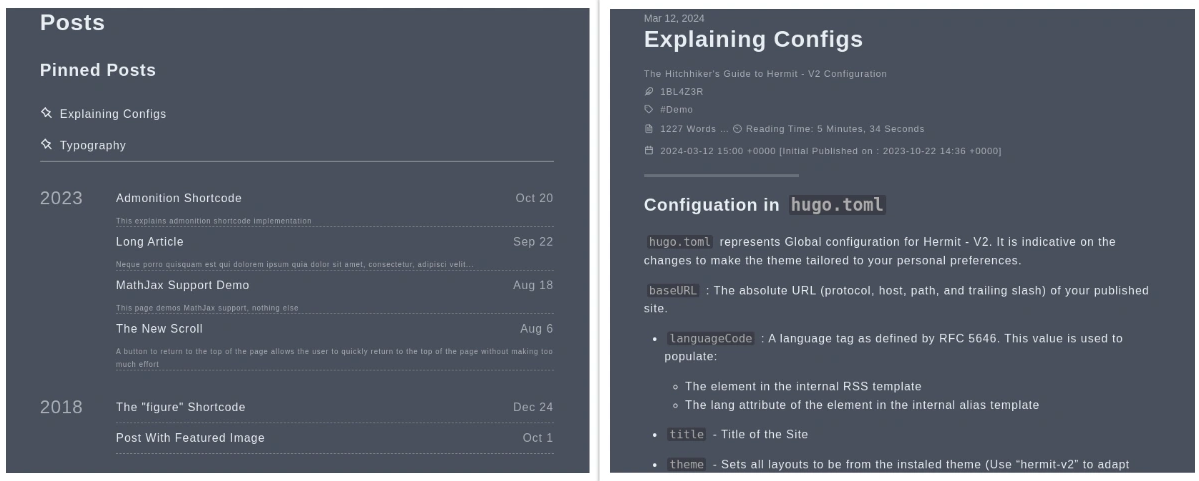
Task: Click the calendar icon beside the publish date
Action: (649, 151)
